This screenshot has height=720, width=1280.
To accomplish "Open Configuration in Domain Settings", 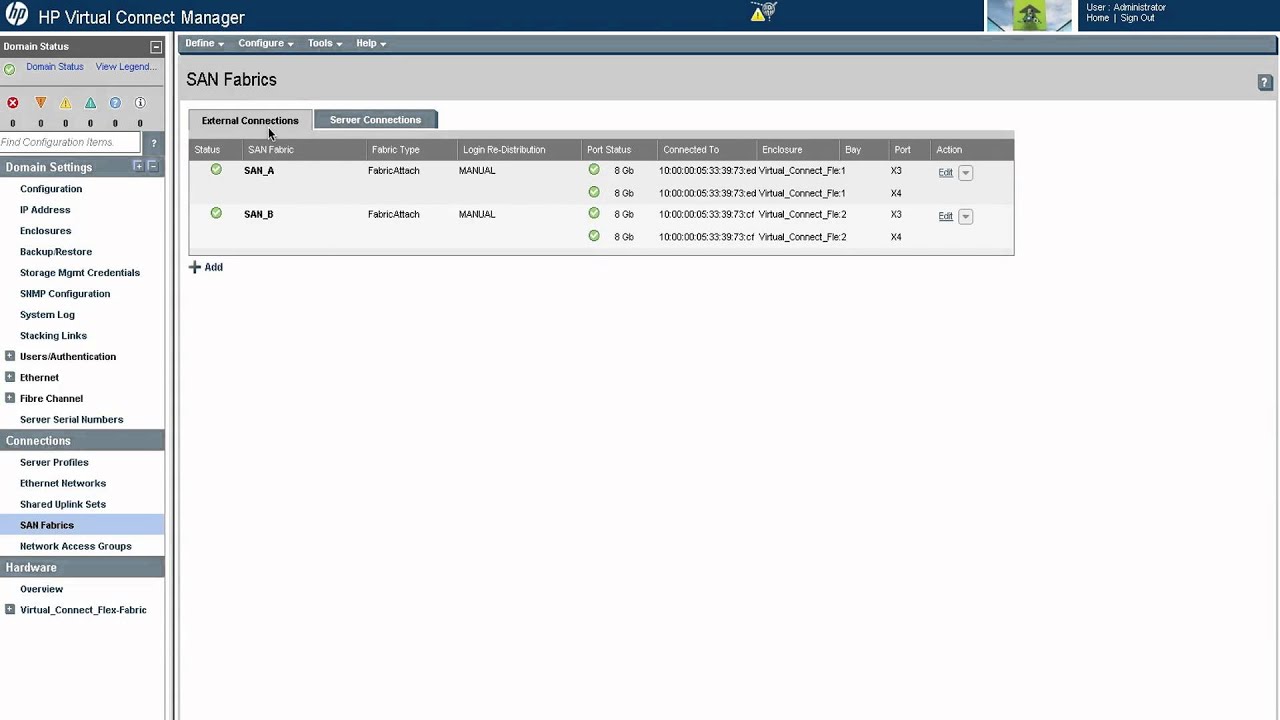I will [51, 189].
